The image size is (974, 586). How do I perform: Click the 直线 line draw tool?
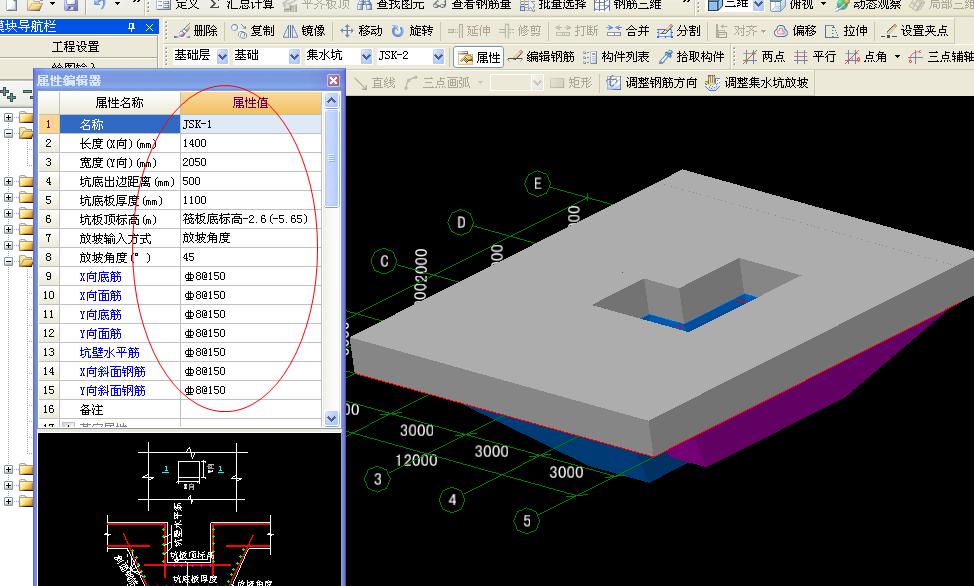[x=375, y=83]
